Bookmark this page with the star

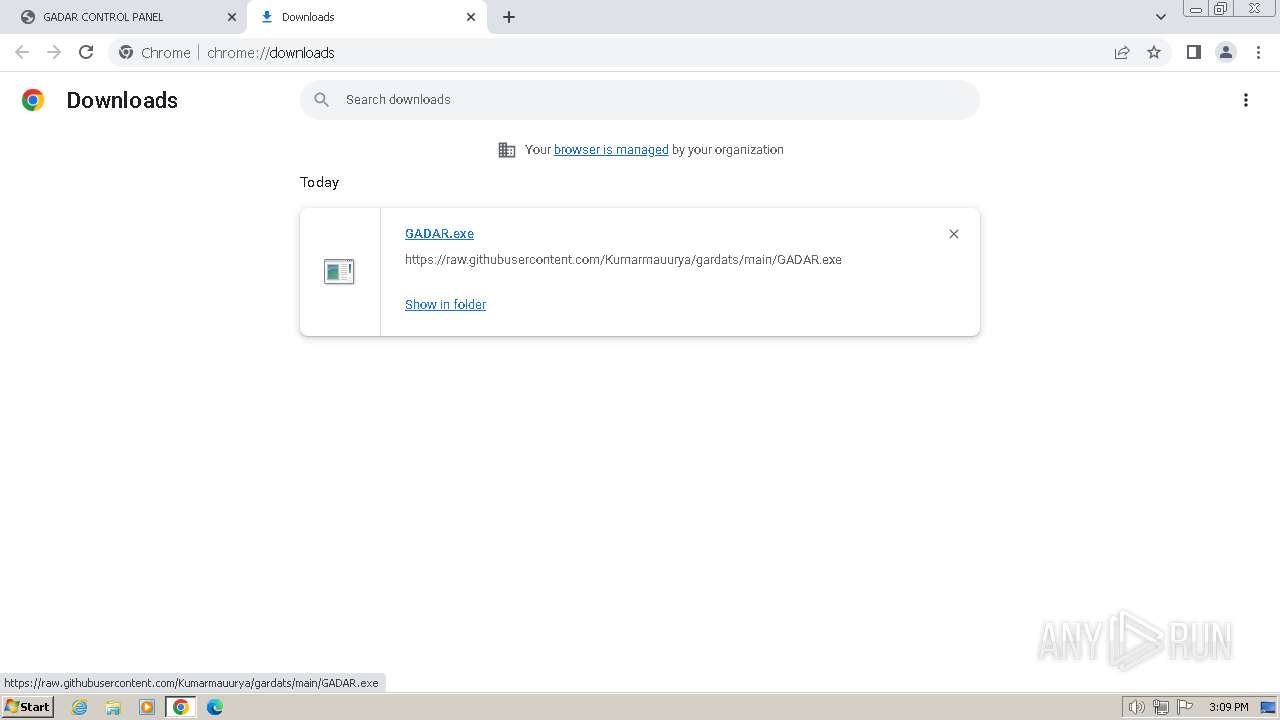point(1154,52)
